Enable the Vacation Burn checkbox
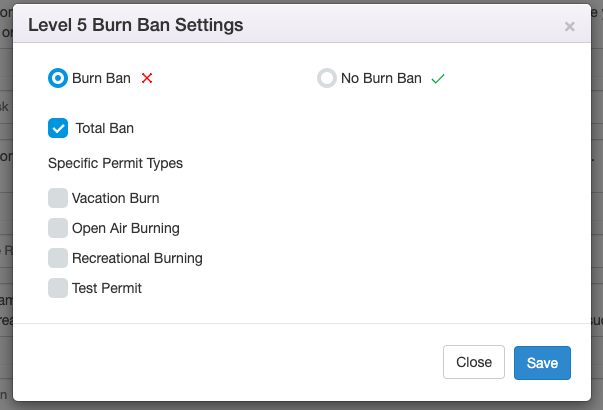The image size is (603, 410). click(x=58, y=198)
